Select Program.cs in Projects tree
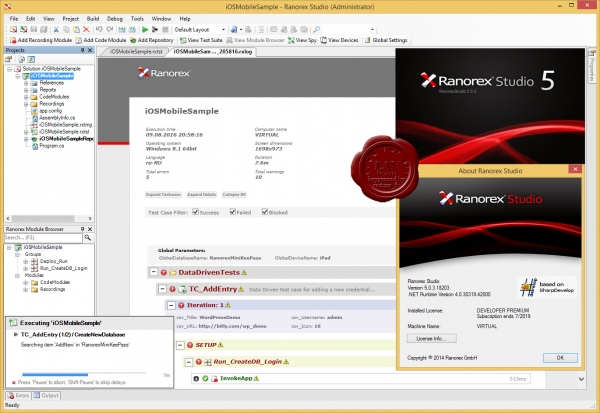The height and width of the screenshot is (413, 600). click(51, 146)
